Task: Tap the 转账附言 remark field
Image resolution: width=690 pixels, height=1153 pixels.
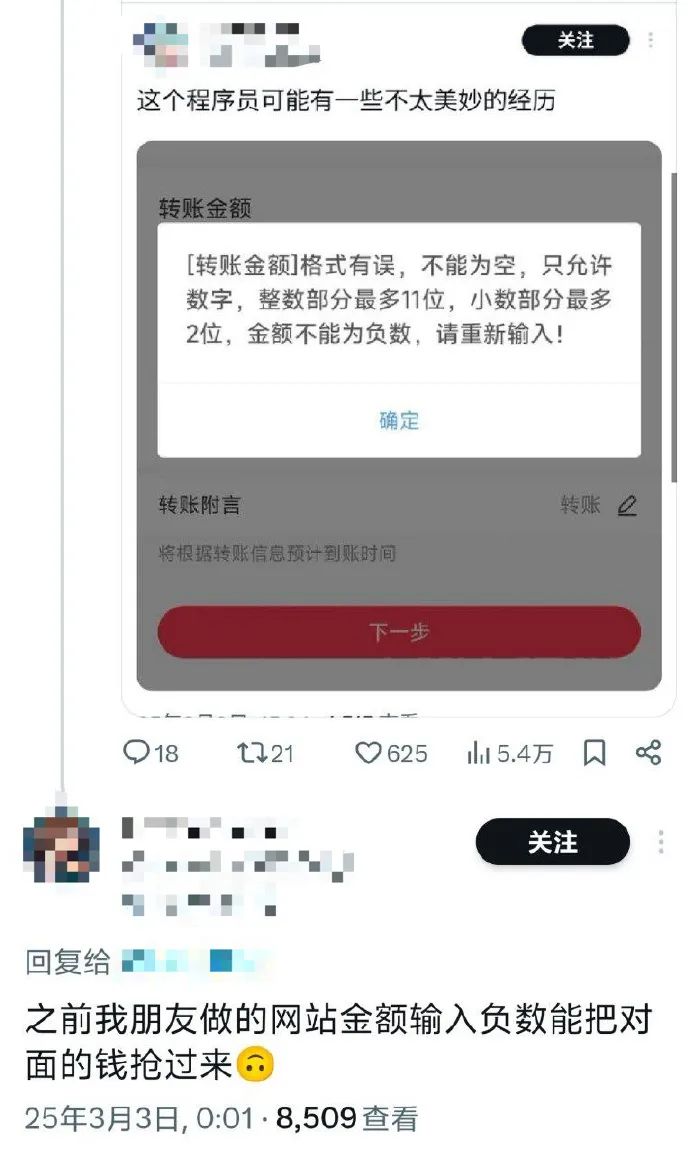Action: (x=399, y=505)
